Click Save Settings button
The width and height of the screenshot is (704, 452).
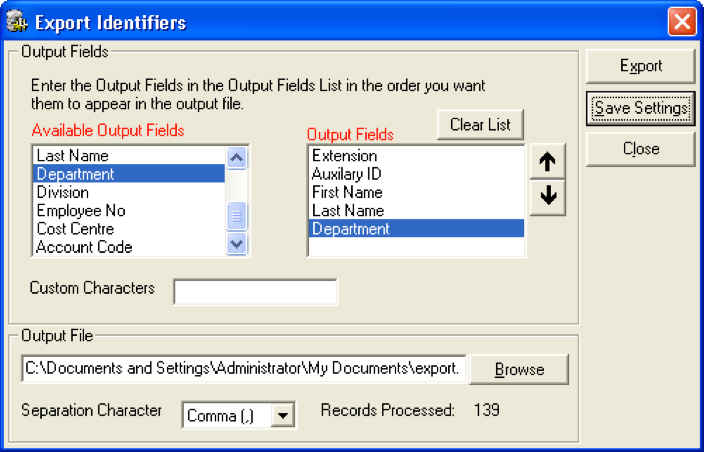(x=641, y=108)
